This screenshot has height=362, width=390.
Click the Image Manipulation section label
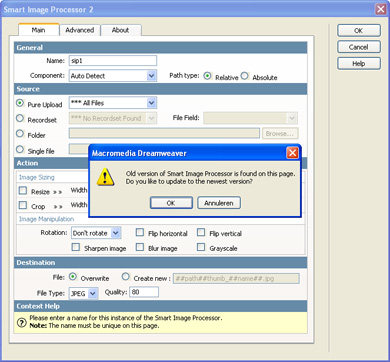click(x=46, y=219)
